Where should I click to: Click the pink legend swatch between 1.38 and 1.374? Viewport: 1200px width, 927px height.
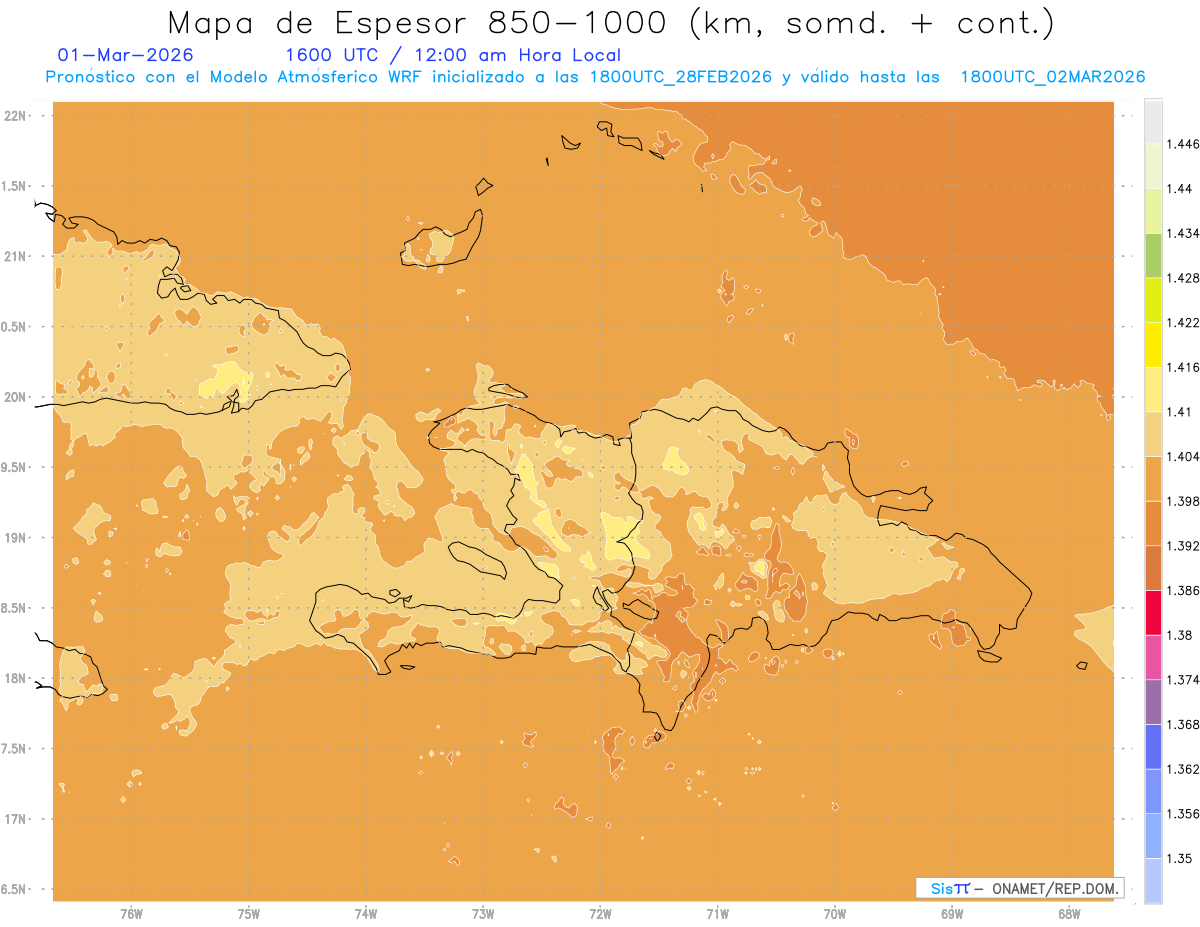pos(1153,657)
